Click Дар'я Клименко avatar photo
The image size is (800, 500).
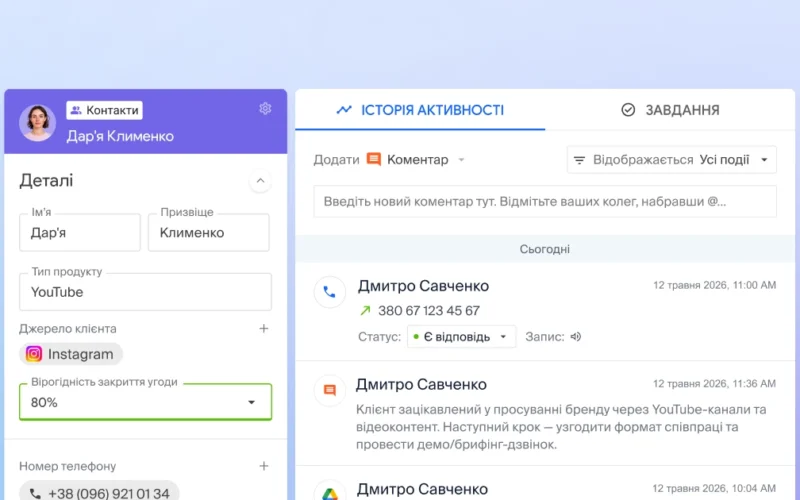pyautogui.click(x=37, y=123)
